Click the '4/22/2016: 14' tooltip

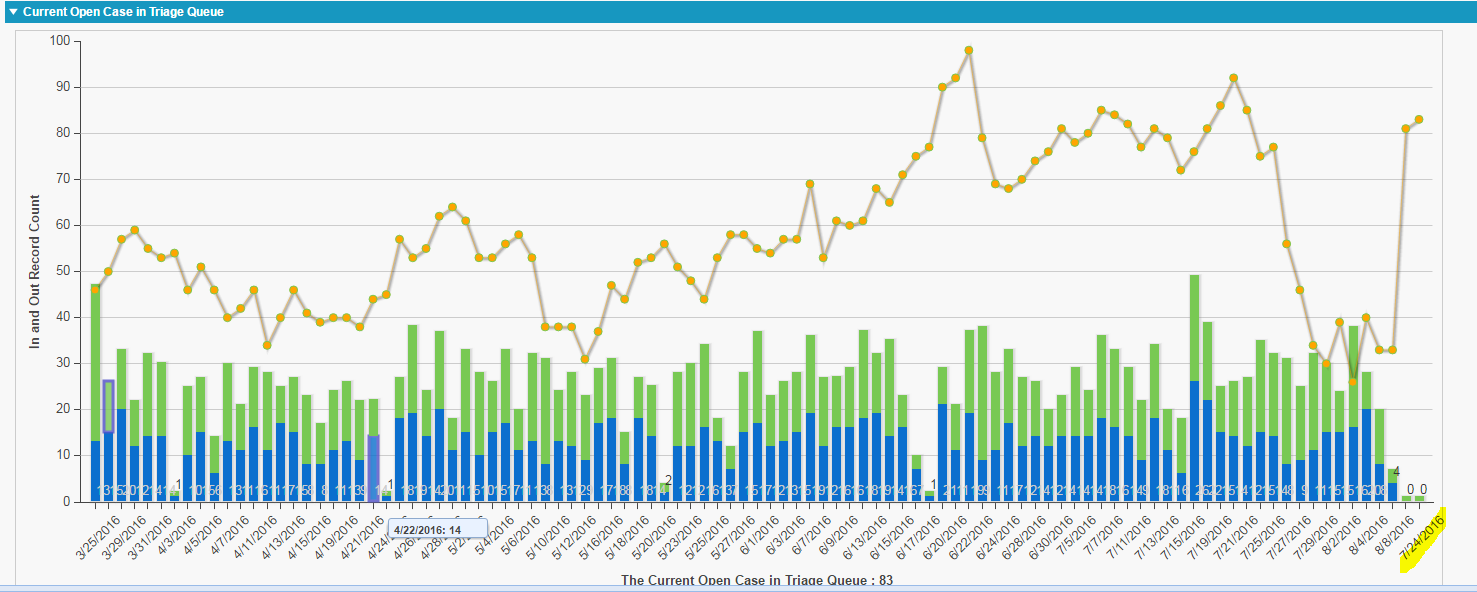(x=436, y=529)
